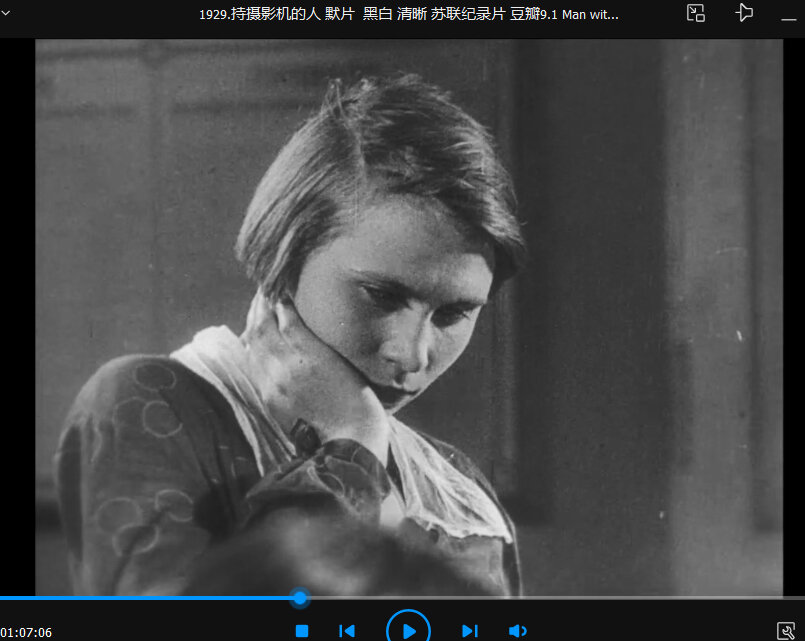Play the paused video
The height and width of the screenshot is (641, 805).
408,631
